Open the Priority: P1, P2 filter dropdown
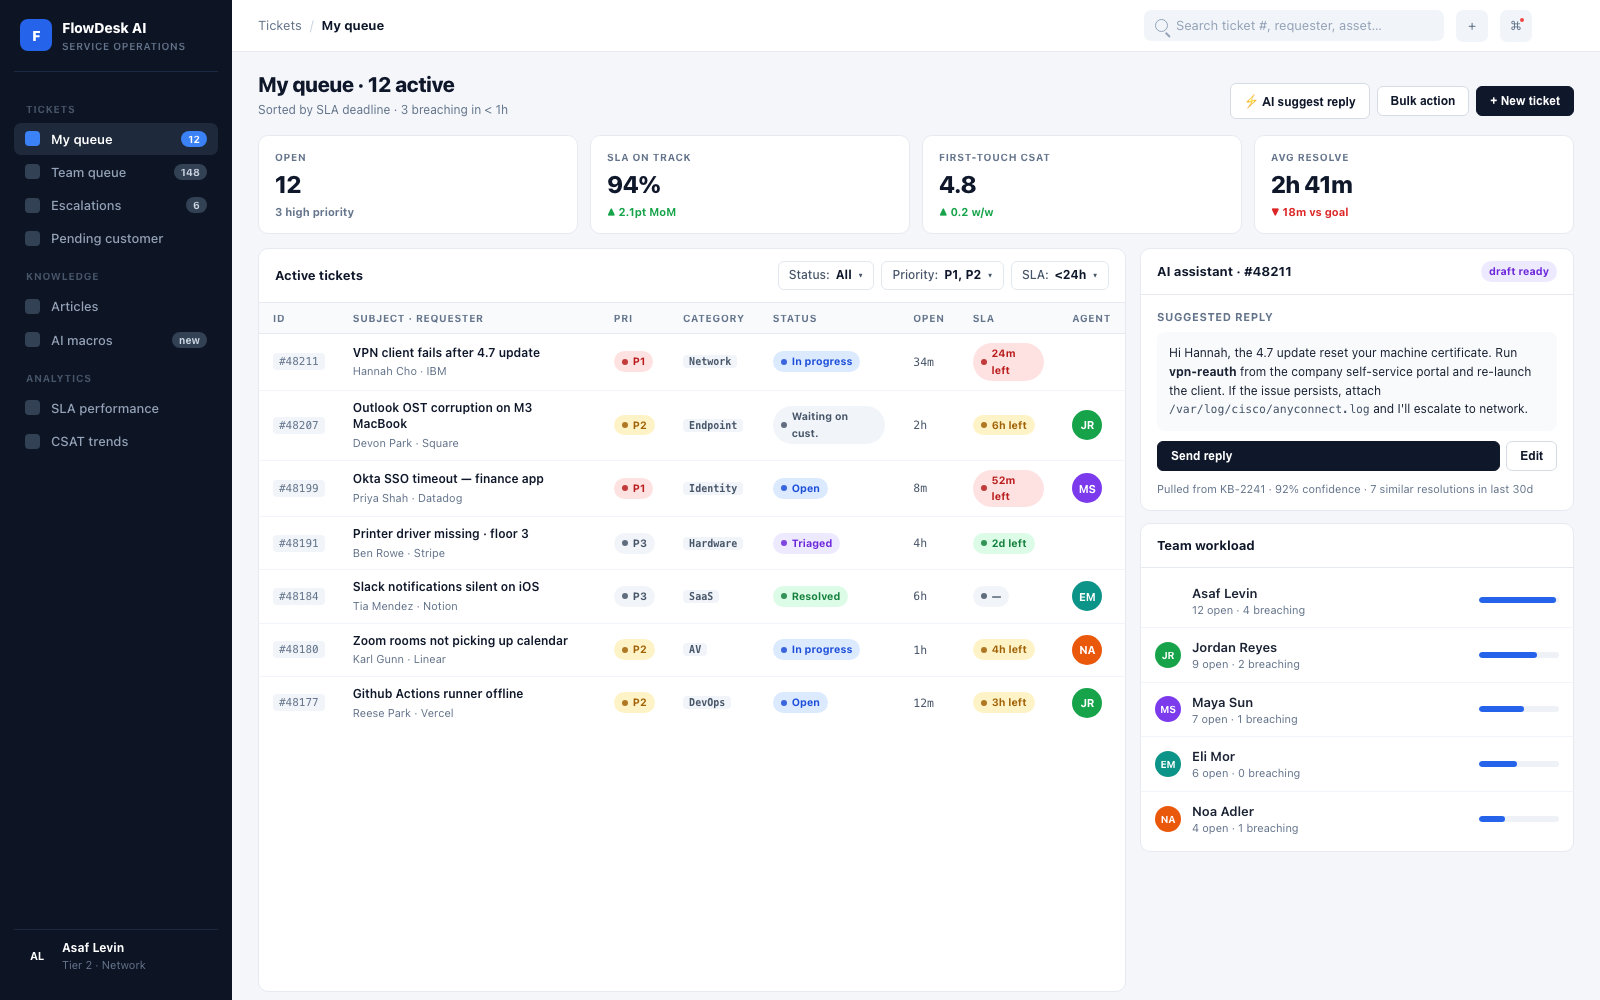The height and width of the screenshot is (1000, 1600). pyautogui.click(x=942, y=275)
